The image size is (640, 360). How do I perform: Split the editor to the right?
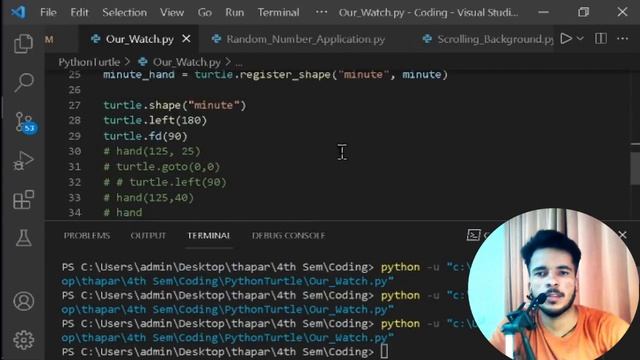[x=601, y=39]
